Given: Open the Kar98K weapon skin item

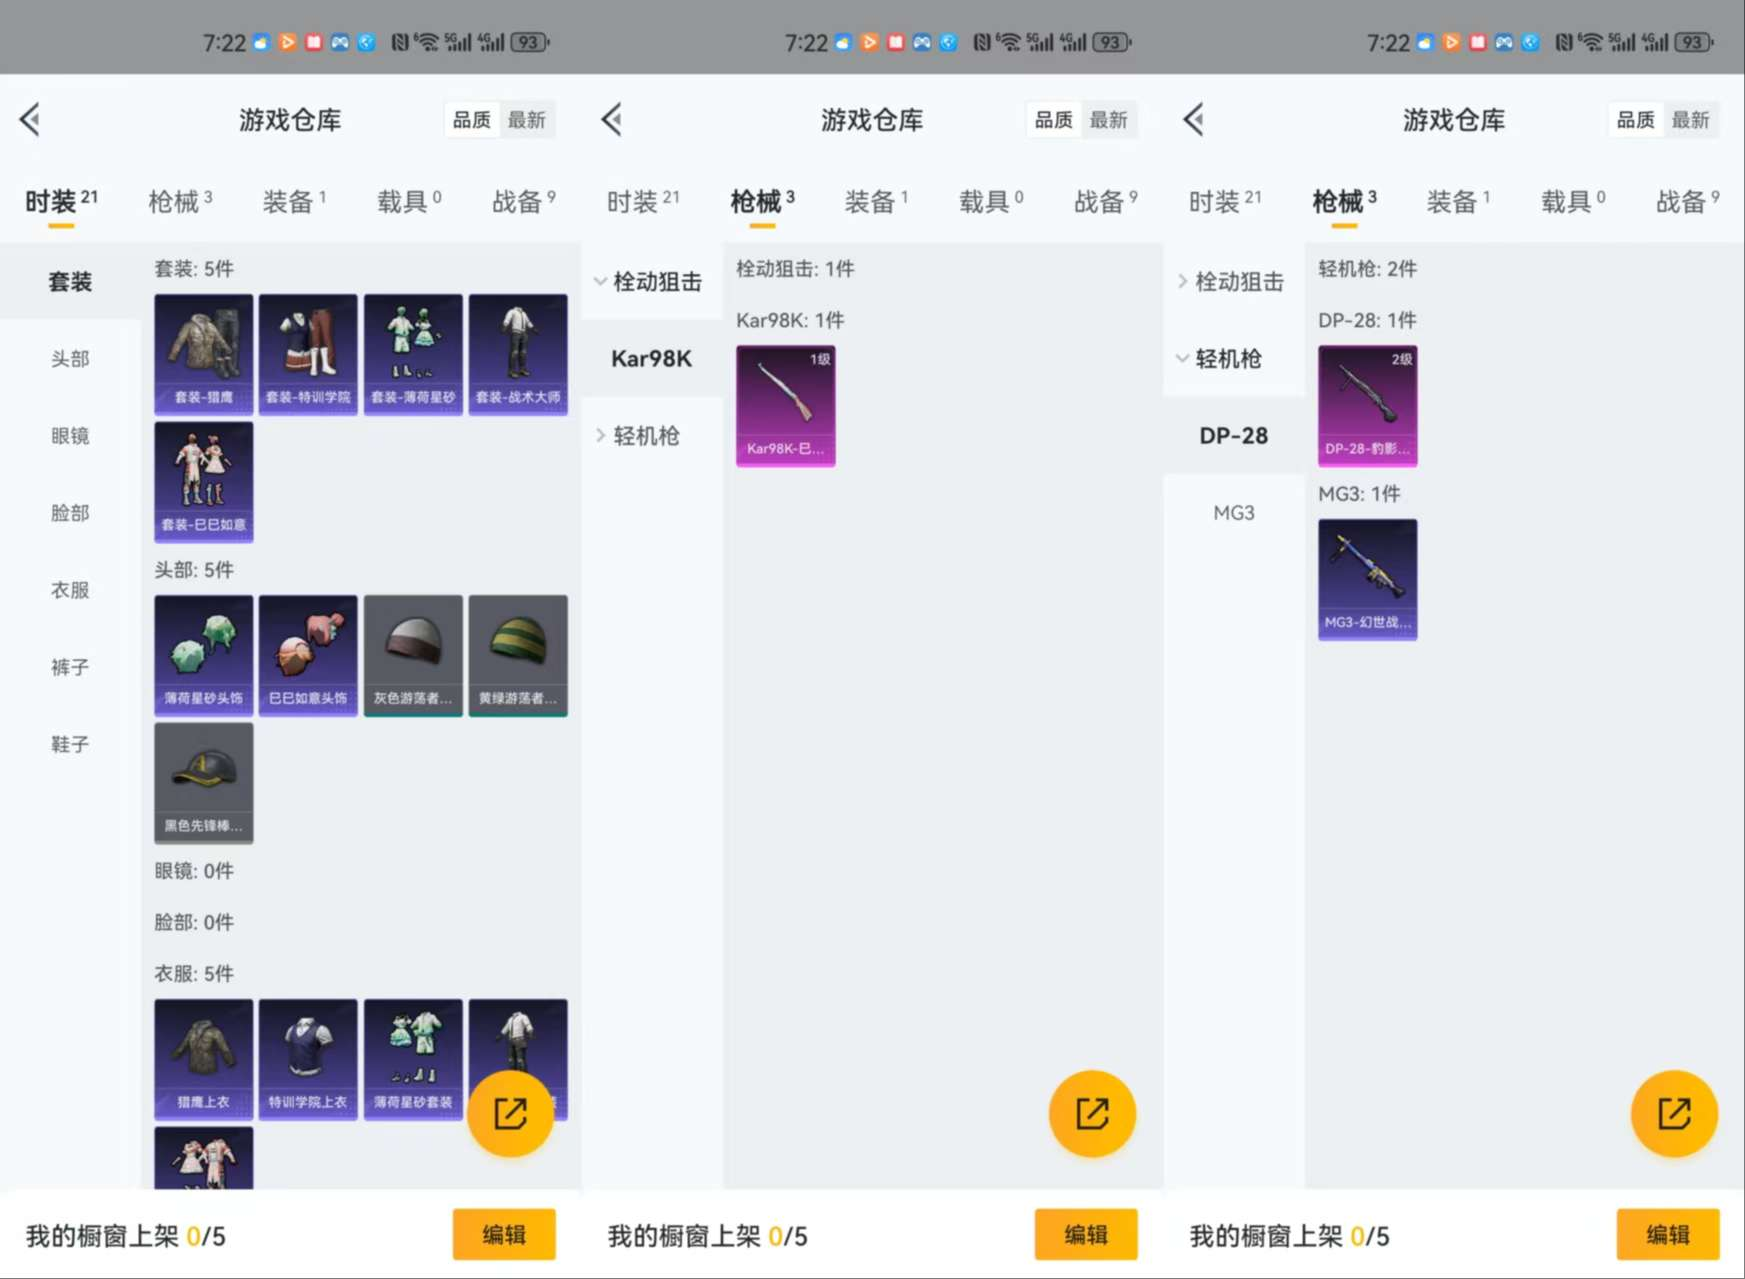Looking at the screenshot, I should [785, 405].
